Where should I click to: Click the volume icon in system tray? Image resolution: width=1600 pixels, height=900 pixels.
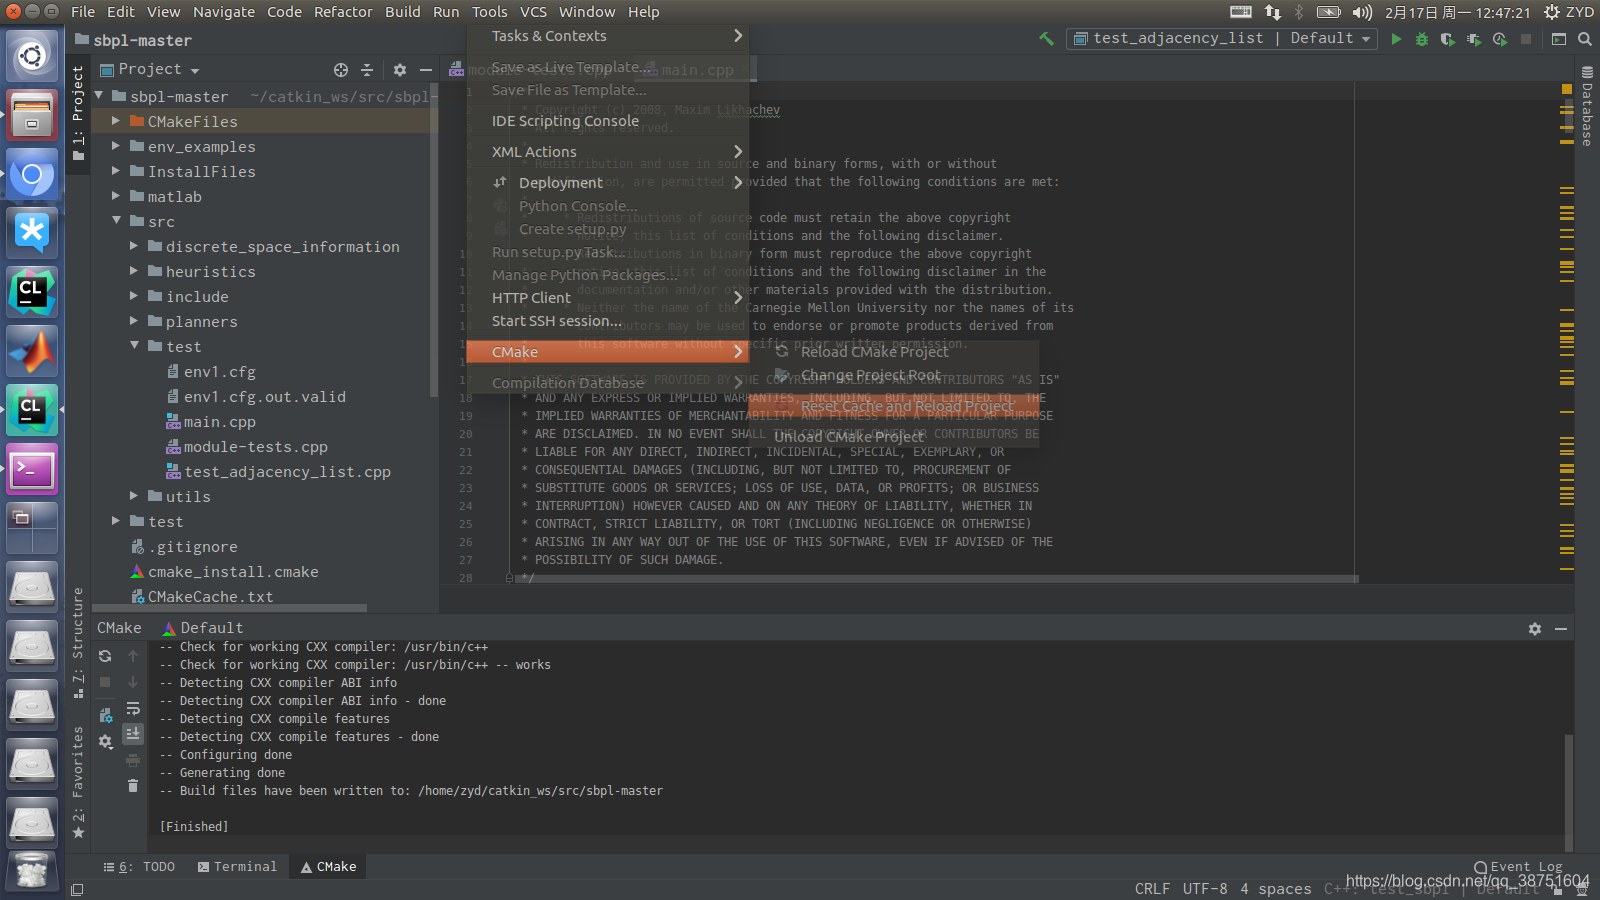pyautogui.click(x=1362, y=12)
